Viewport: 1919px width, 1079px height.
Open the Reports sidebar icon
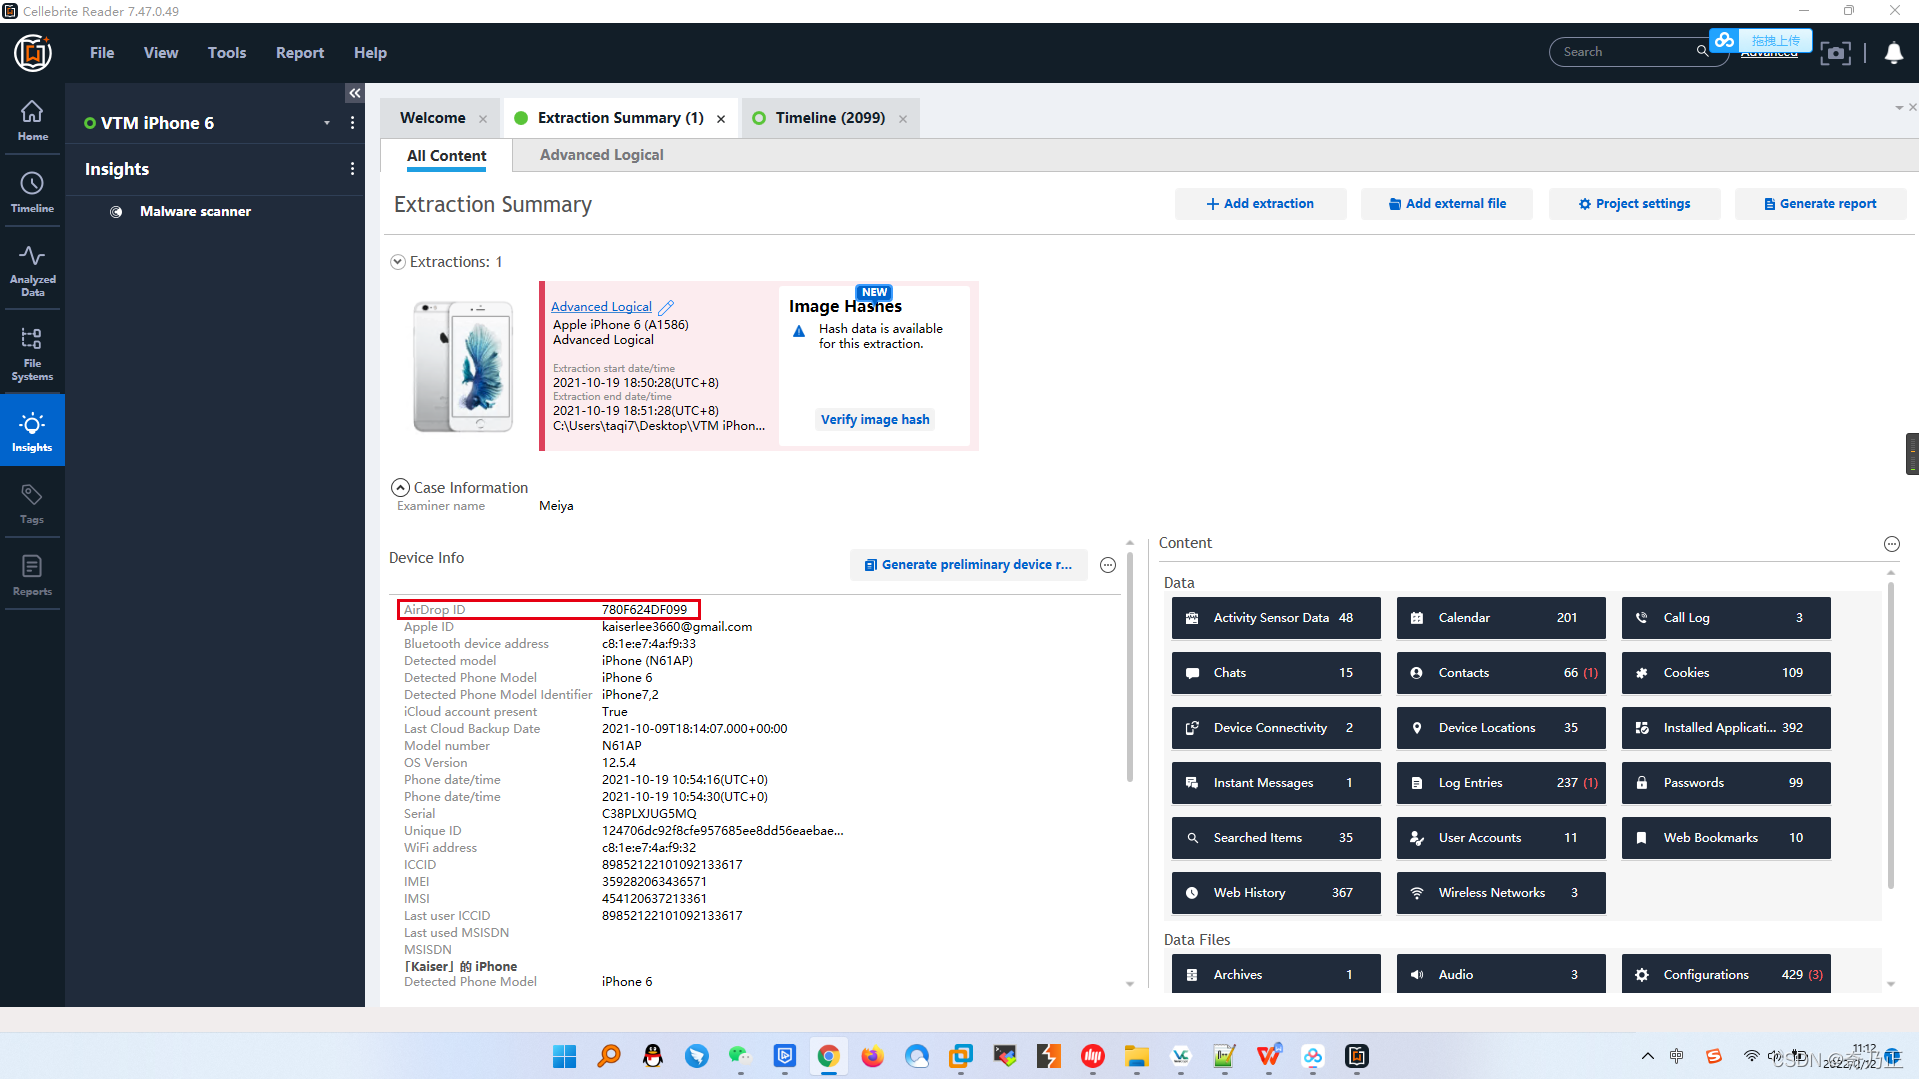[32, 576]
